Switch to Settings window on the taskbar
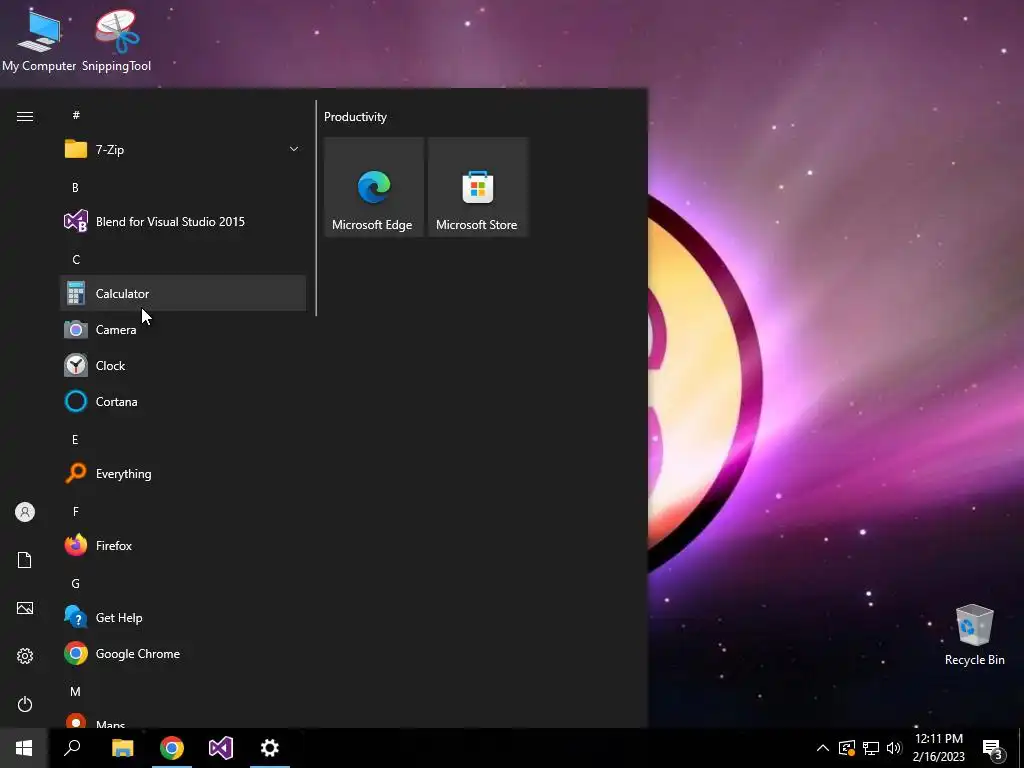The height and width of the screenshot is (768, 1024). pos(270,748)
